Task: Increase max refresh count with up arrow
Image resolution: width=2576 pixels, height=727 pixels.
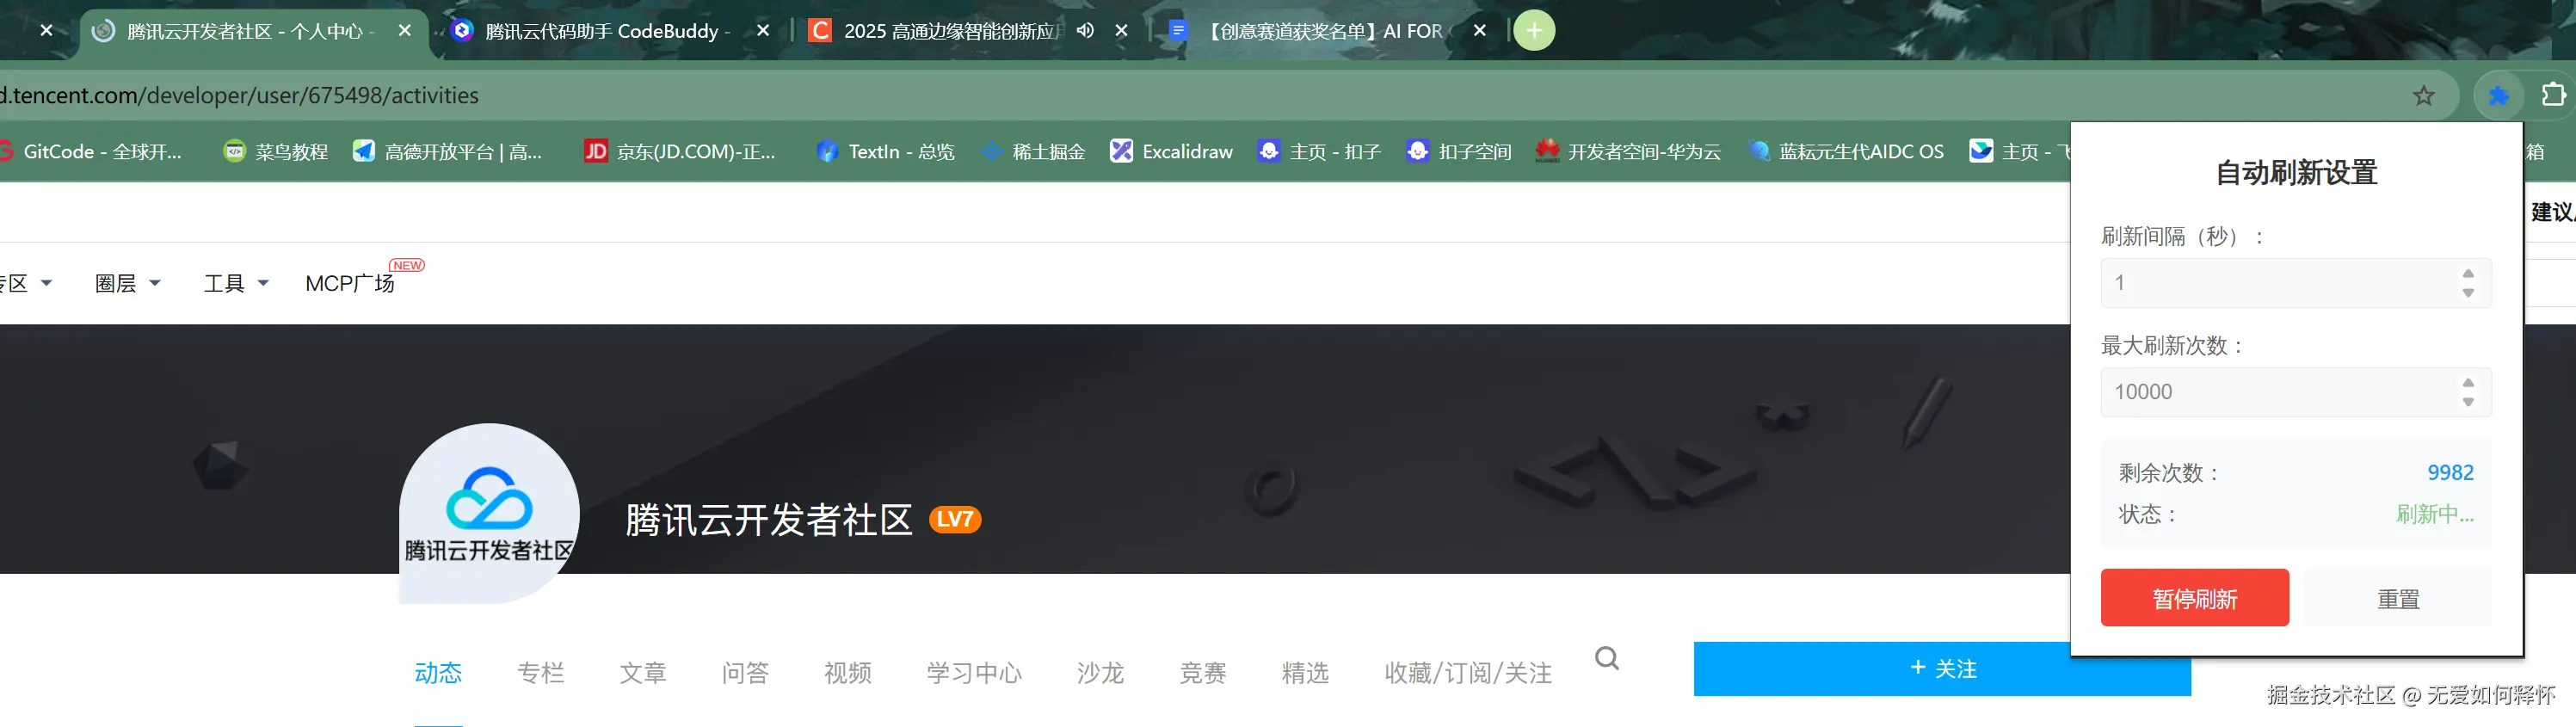Action: [2468, 382]
